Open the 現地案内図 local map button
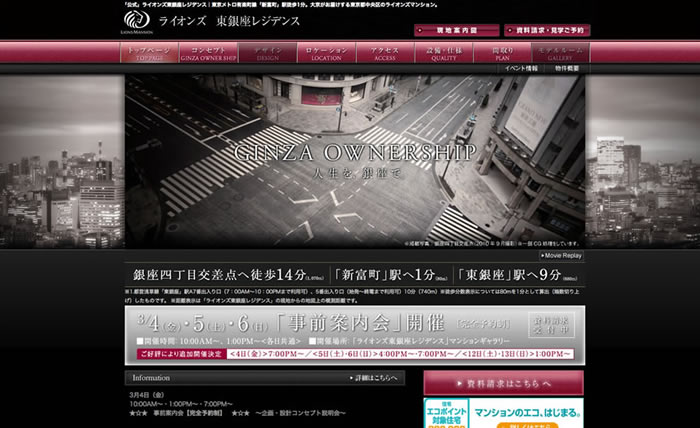700x428 pixels. point(456,30)
